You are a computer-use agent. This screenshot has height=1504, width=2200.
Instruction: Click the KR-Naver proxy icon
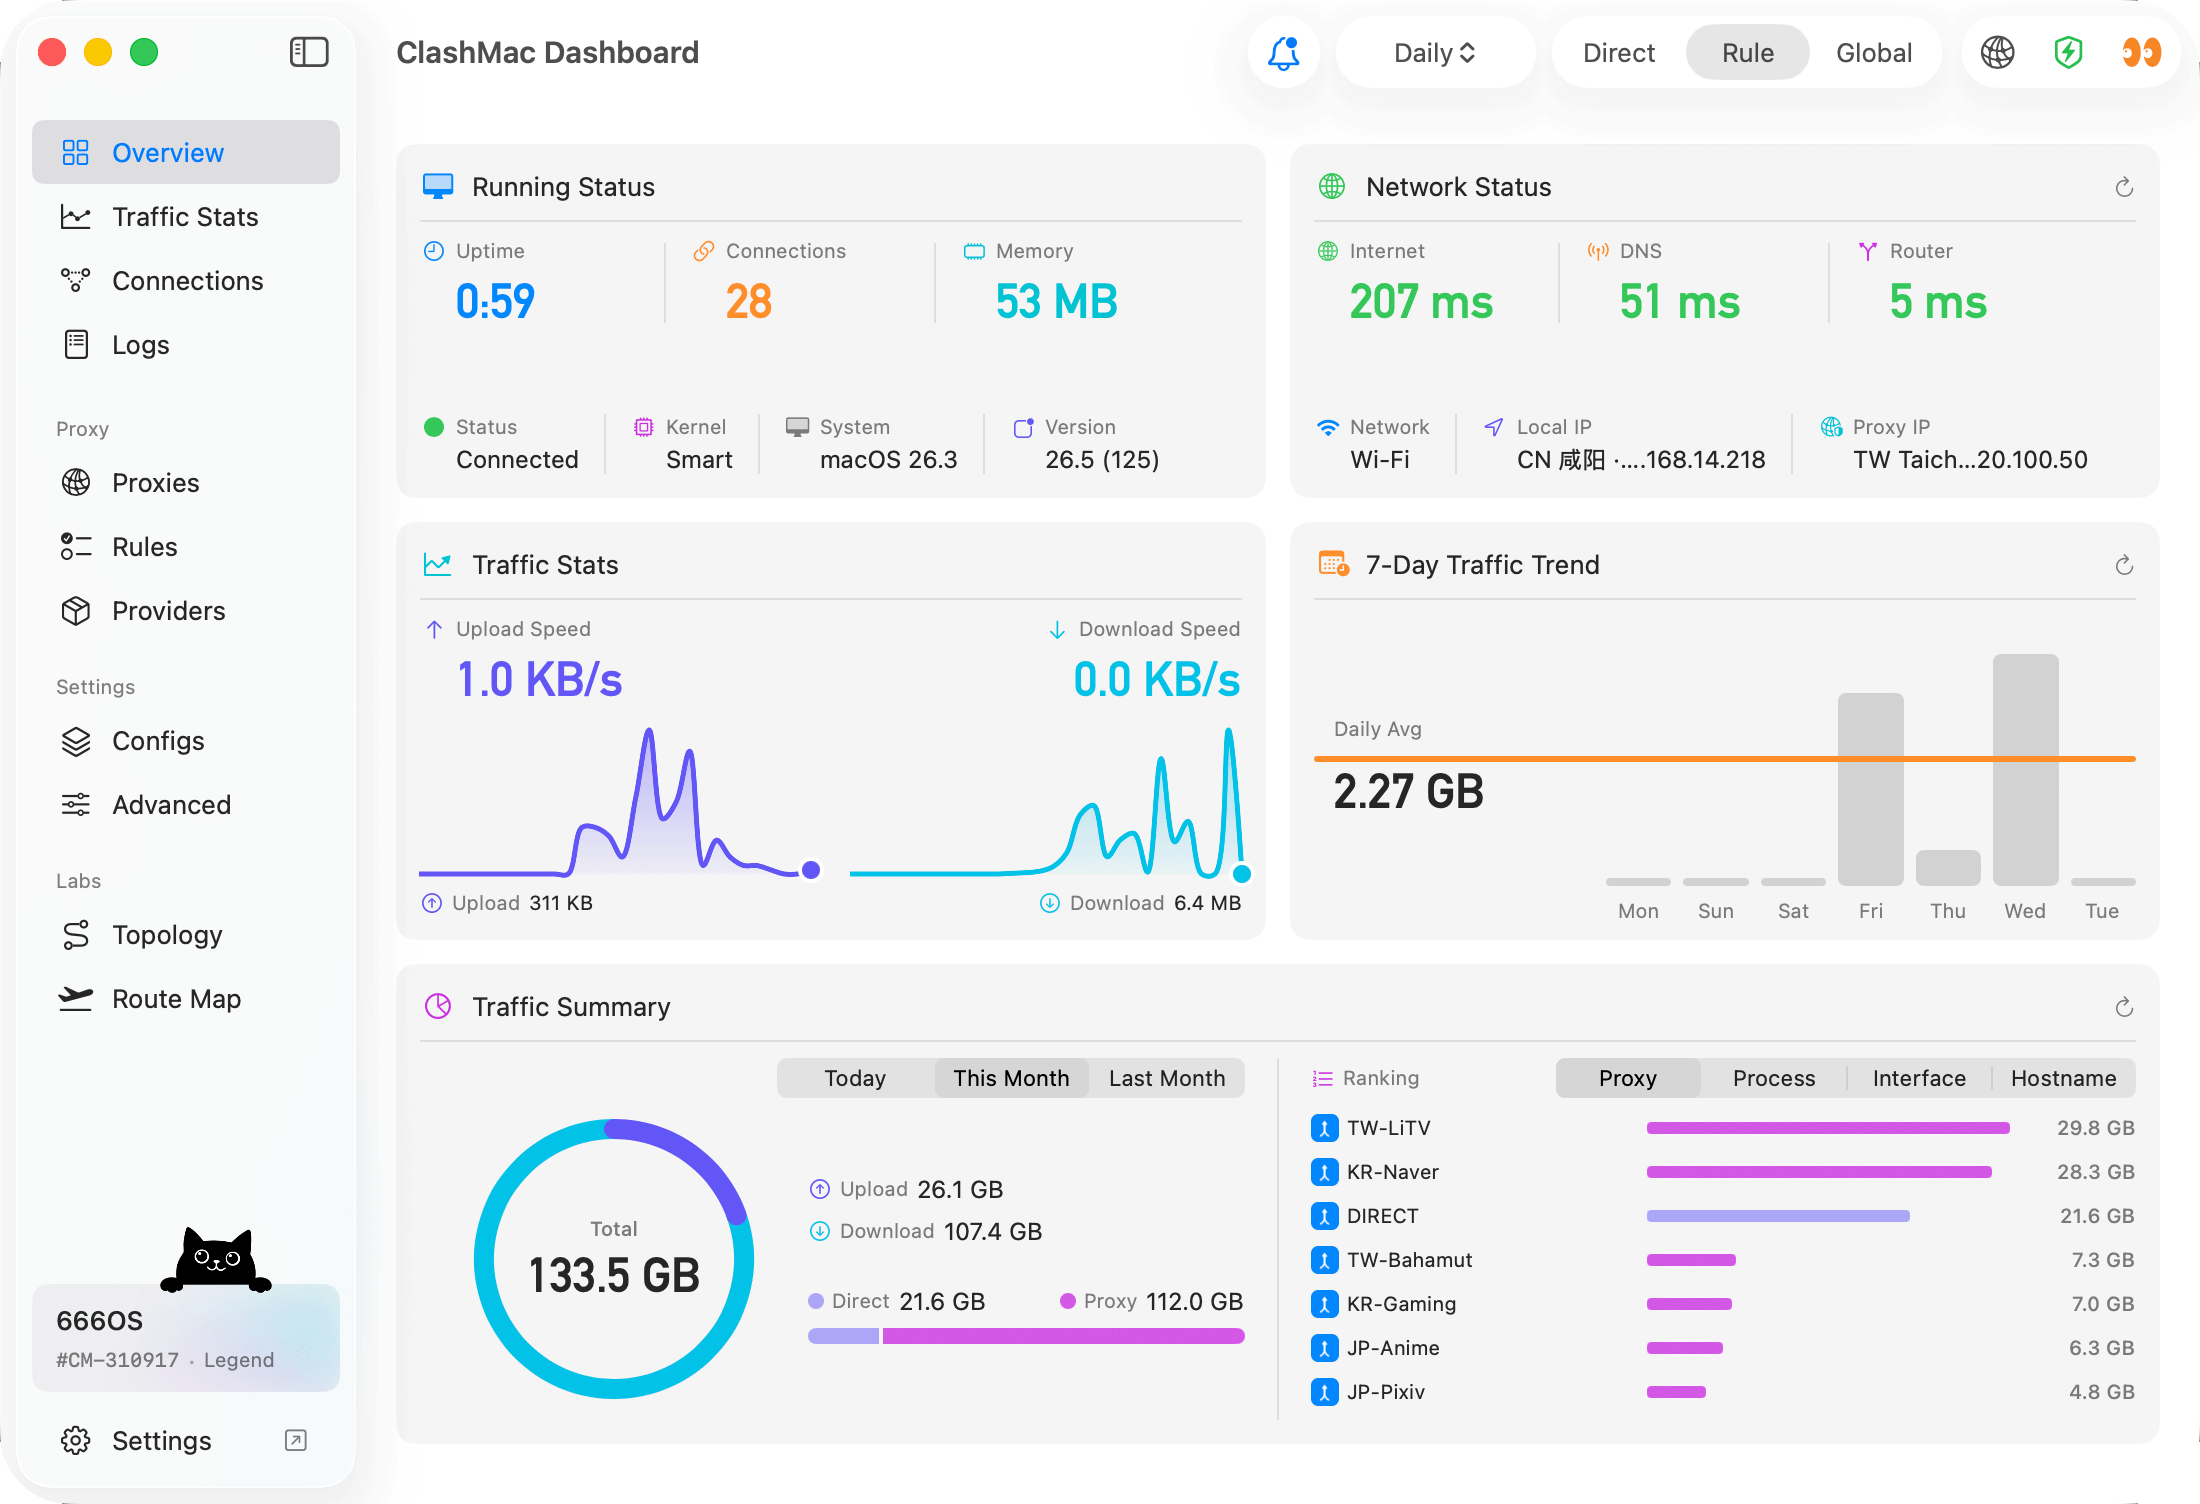click(x=1325, y=1172)
